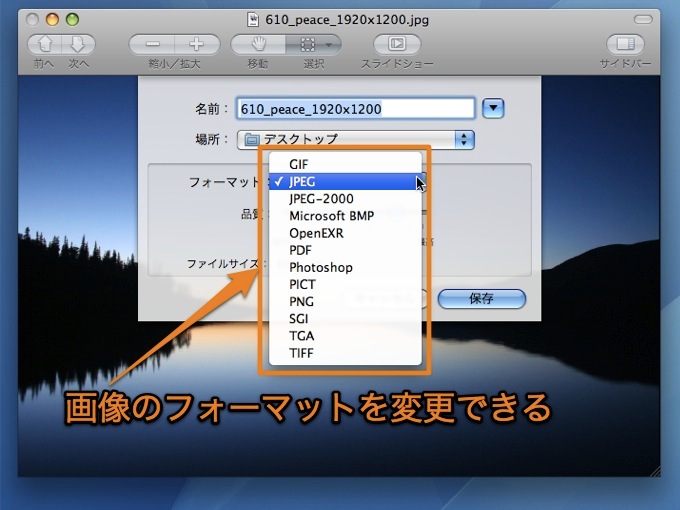Start the slideshow
Screen dimensions: 680x510
[x=397, y=44]
